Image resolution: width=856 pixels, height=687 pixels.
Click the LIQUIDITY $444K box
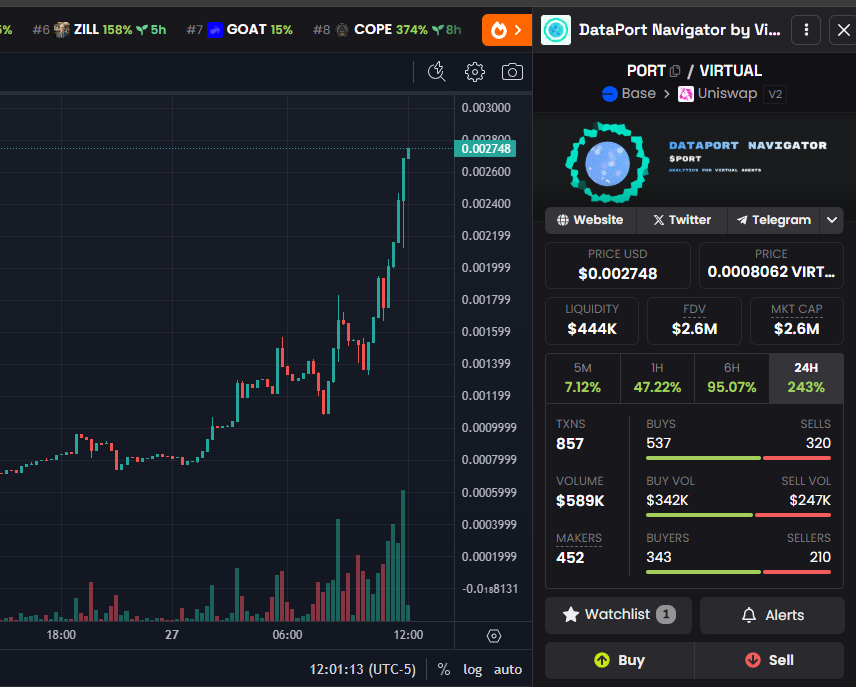coord(592,321)
